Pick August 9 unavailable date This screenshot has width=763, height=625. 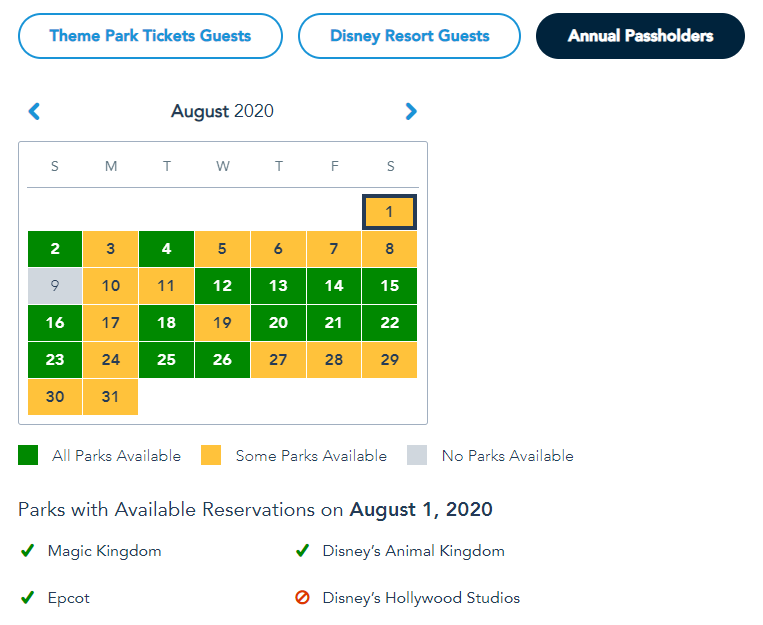pos(55,286)
